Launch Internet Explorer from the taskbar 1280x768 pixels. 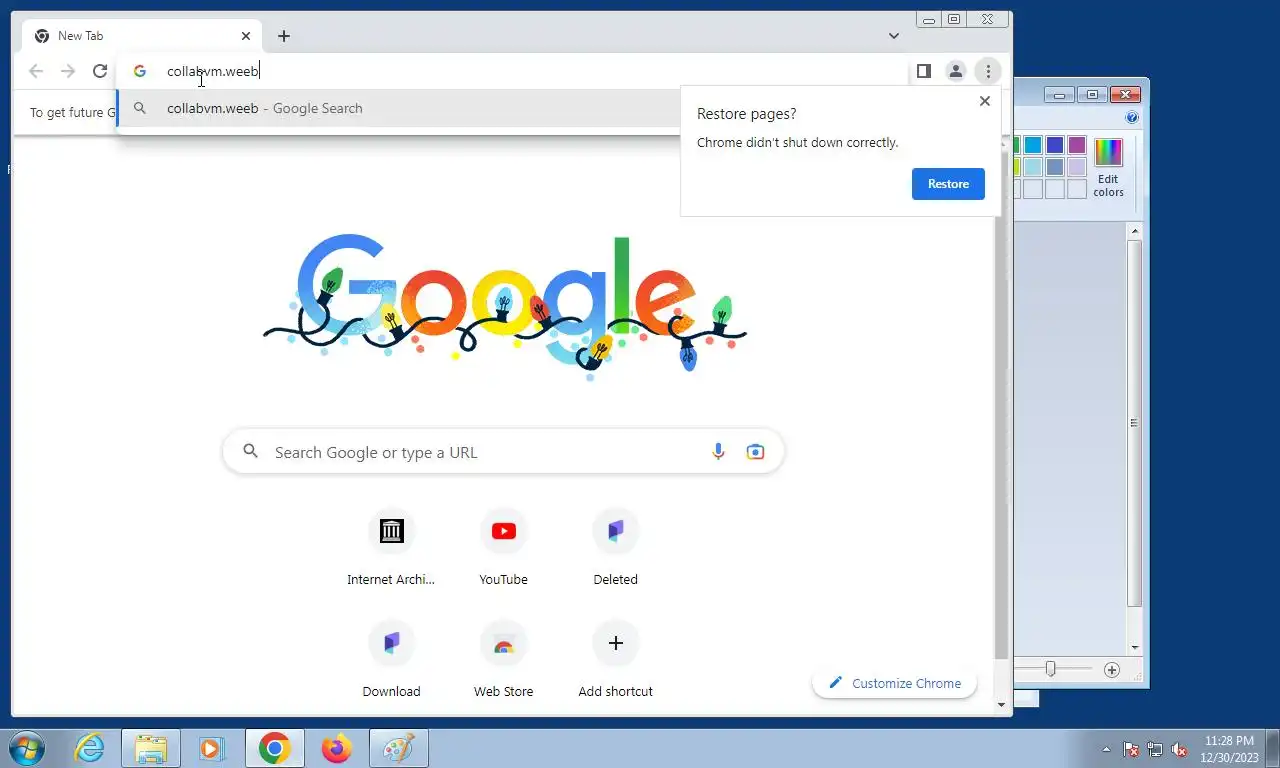click(x=90, y=748)
